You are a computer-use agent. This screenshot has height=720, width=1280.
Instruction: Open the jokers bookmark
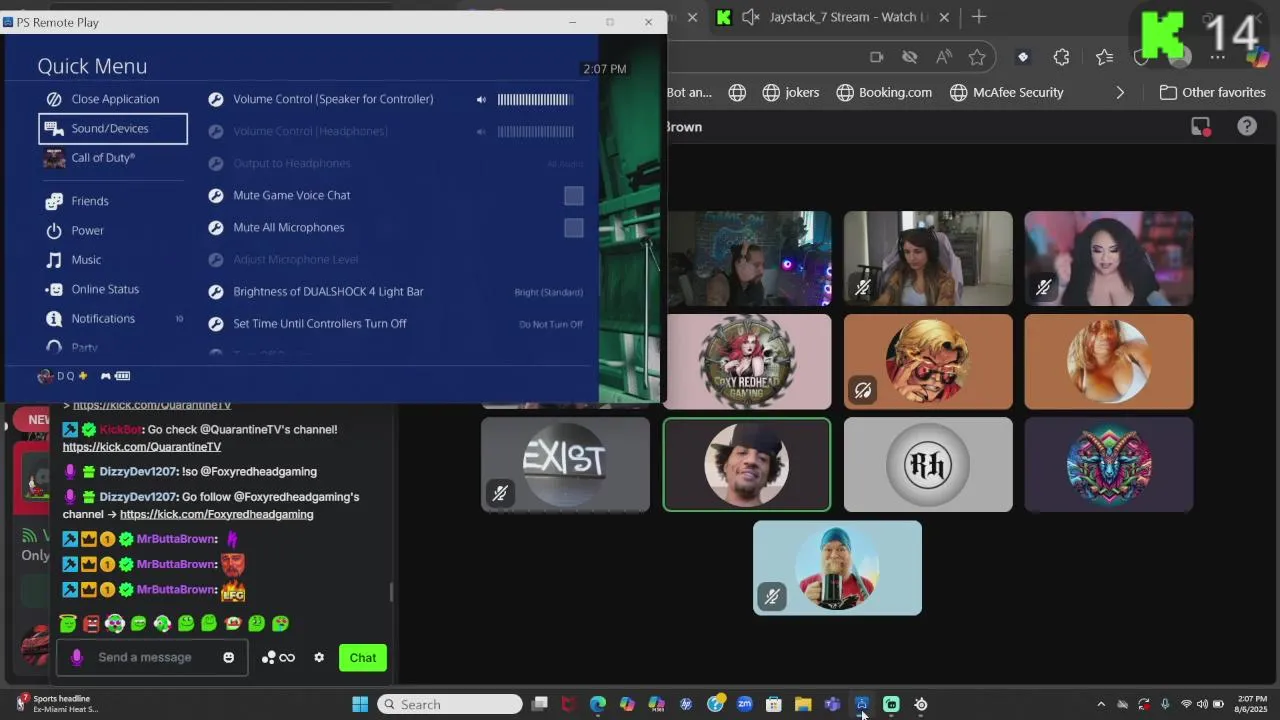pyautogui.click(x=790, y=92)
